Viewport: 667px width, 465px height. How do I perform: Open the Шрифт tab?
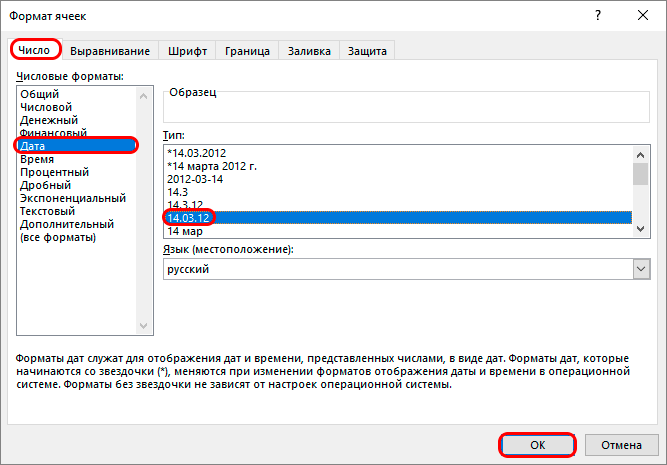[x=187, y=51]
